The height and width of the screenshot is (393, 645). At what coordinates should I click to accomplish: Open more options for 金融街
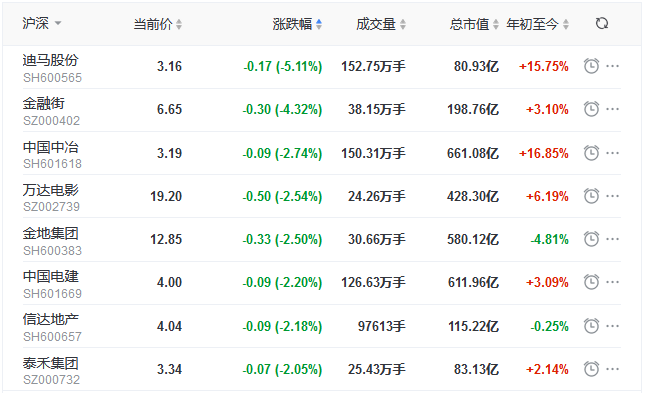coord(613,109)
